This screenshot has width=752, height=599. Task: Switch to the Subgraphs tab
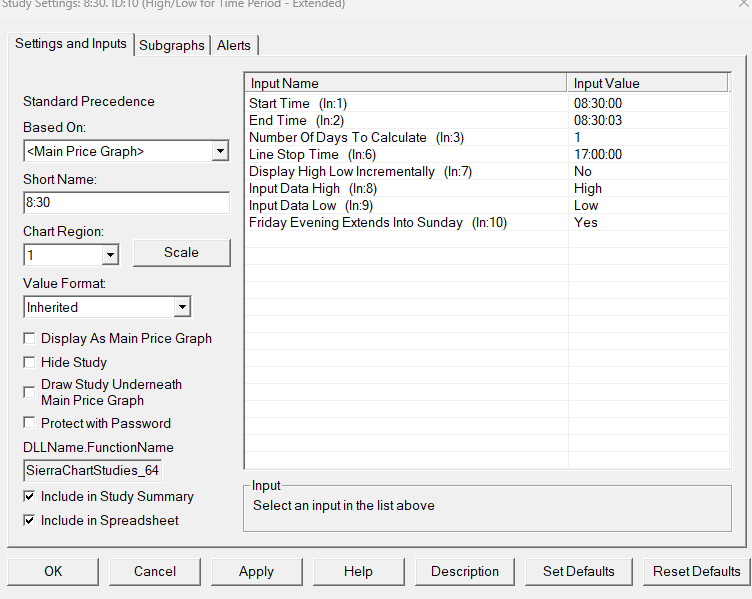[172, 46]
